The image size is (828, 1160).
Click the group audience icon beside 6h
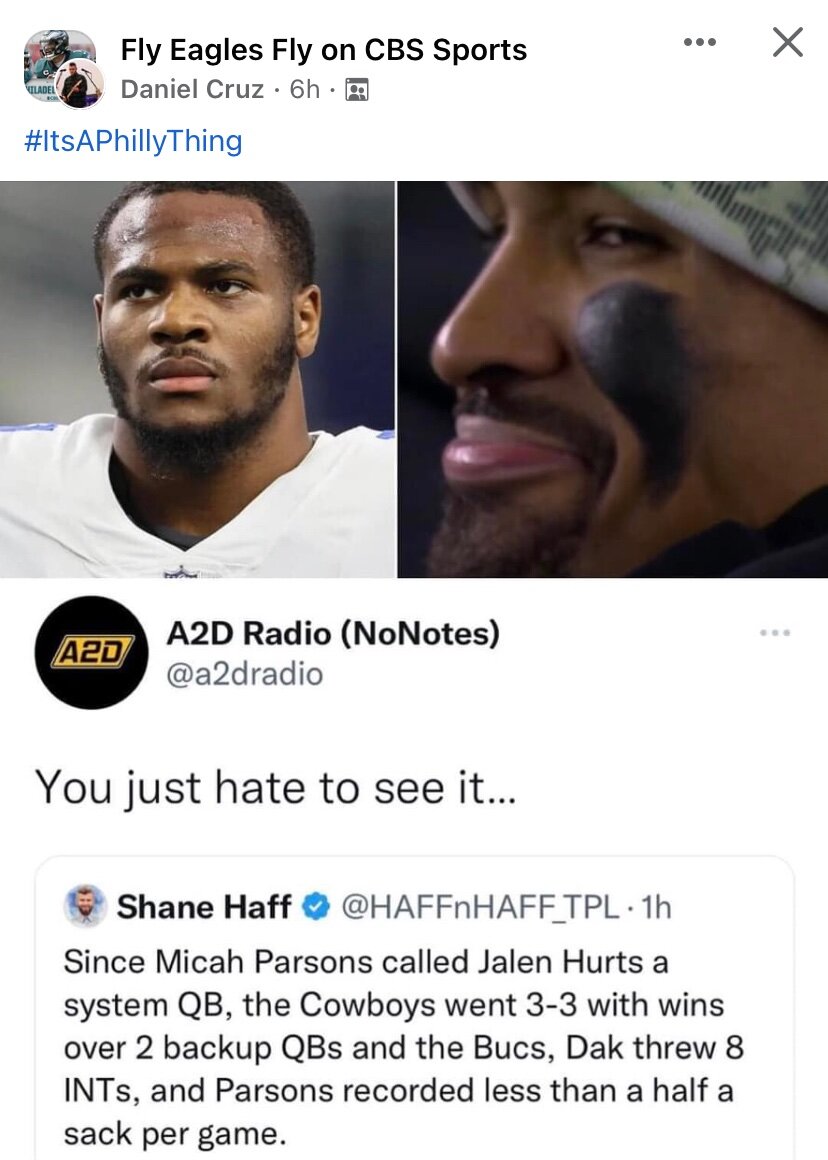click(357, 90)
